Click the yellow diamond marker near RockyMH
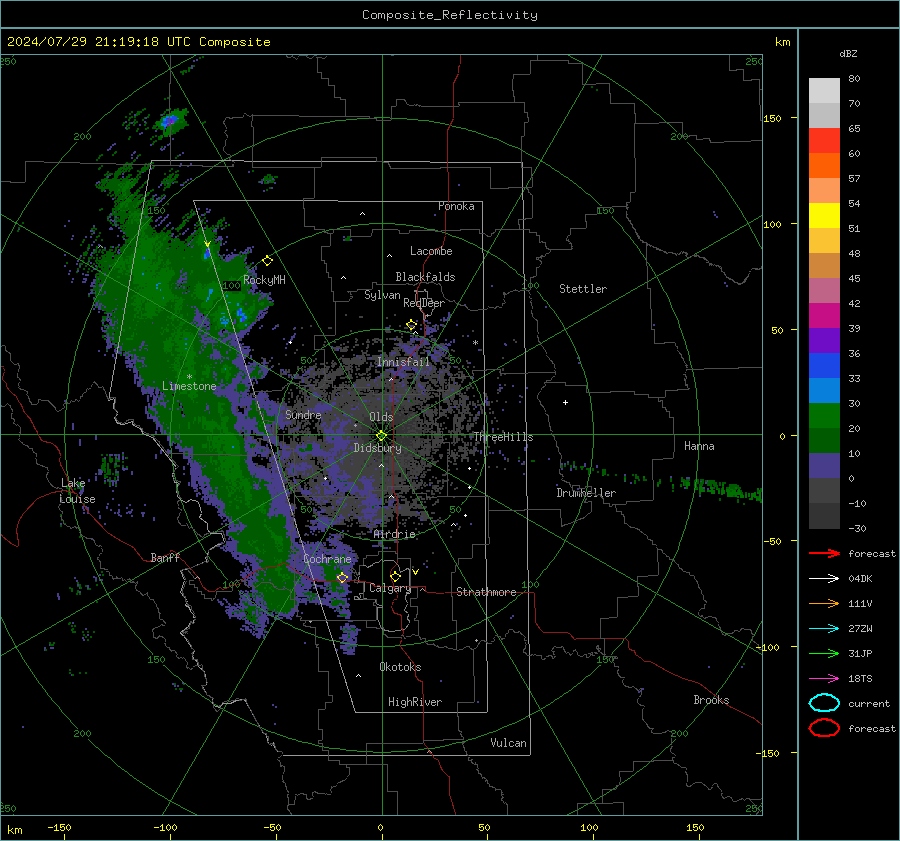The width and height of the screenshot is (900, 841). click(267, 261)
